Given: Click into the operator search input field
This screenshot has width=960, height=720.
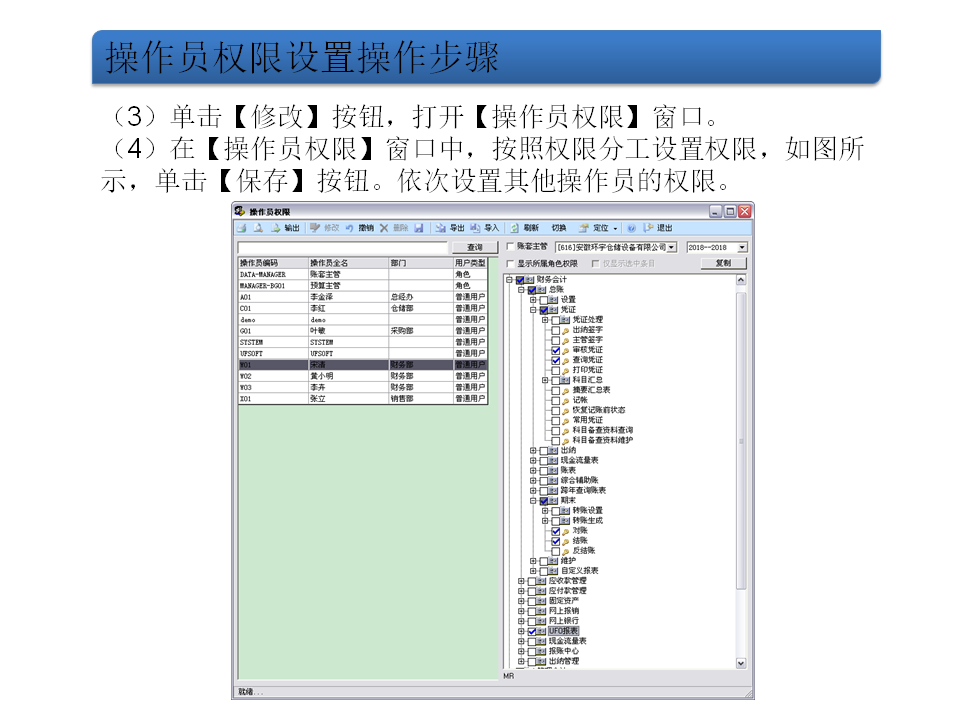Looking at the screenshot, I should [x=343, y=247].
